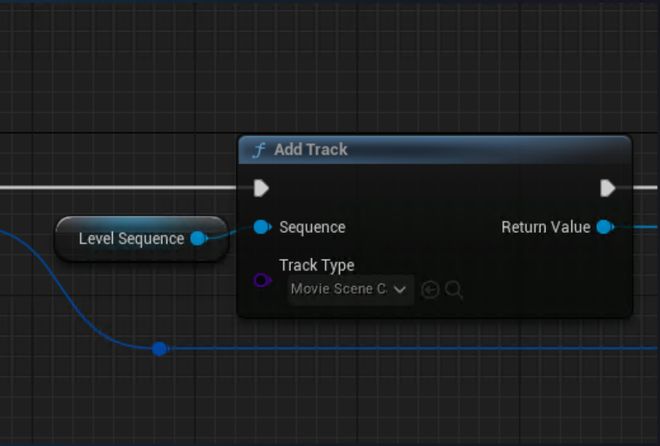Select the Return Value output pin

click(604, 227)
